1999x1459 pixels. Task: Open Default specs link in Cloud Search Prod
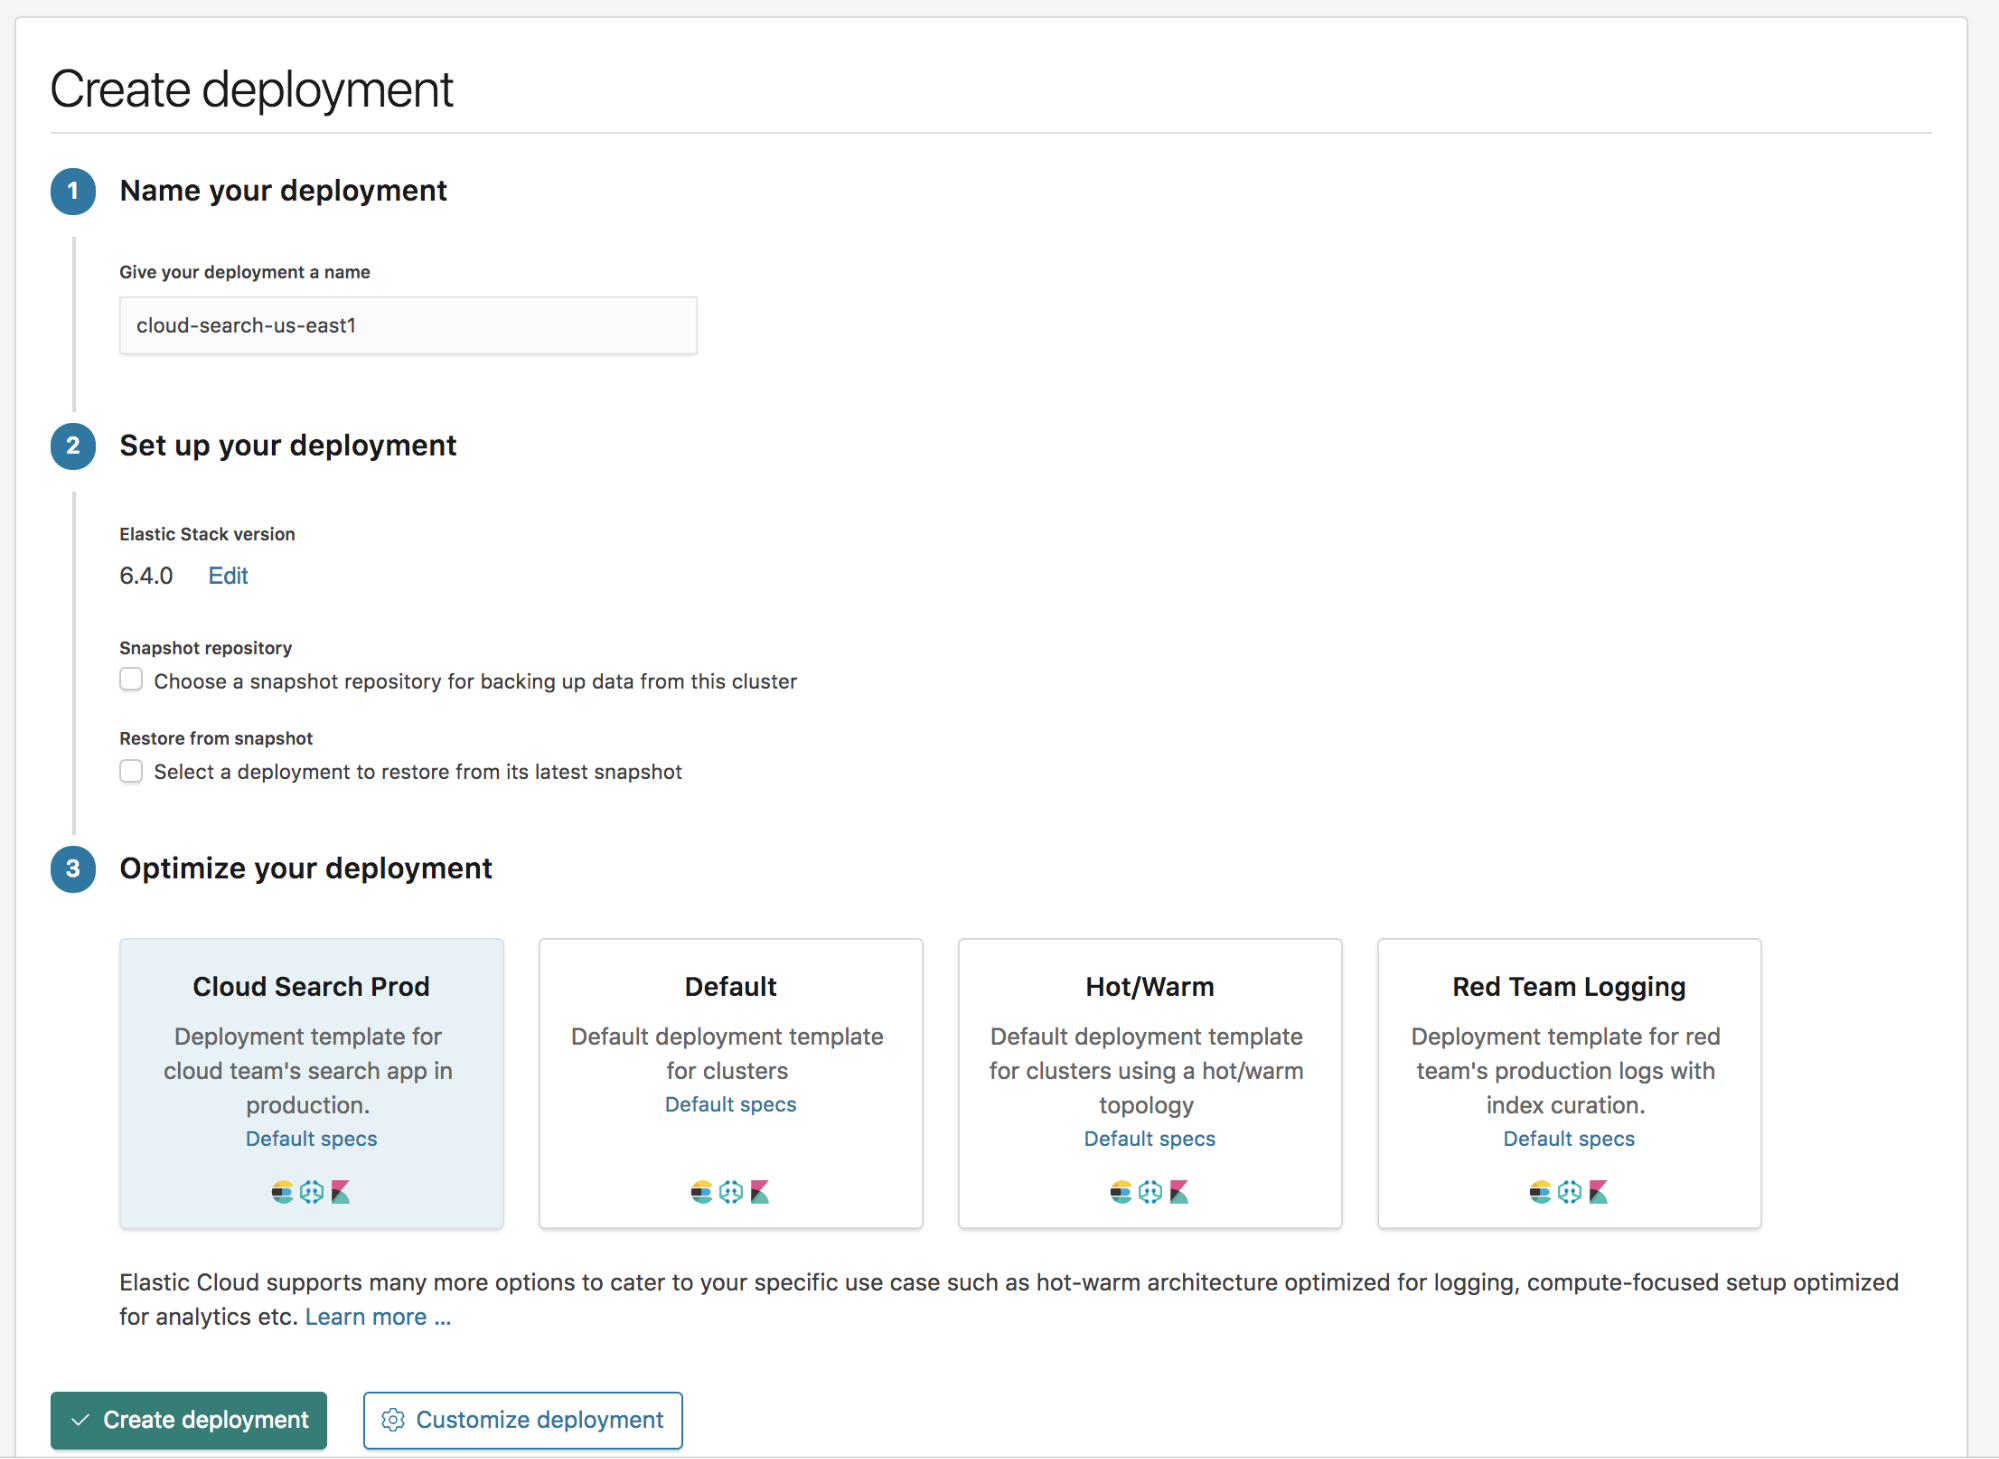point(312,1139)
